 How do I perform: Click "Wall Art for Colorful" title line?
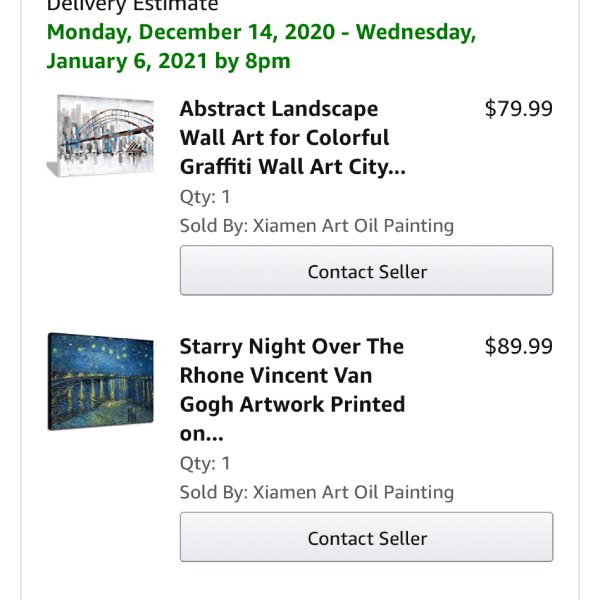(284, 138)
